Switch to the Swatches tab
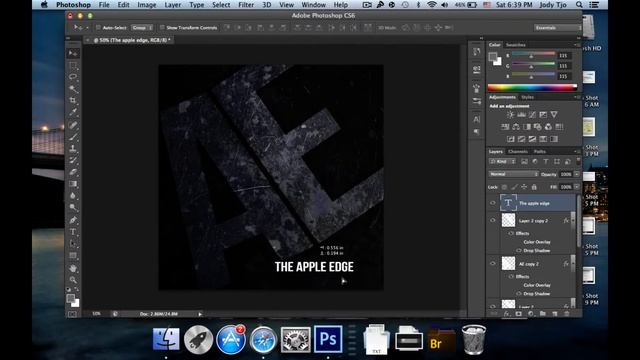640x360 pixels. [516, 44]
